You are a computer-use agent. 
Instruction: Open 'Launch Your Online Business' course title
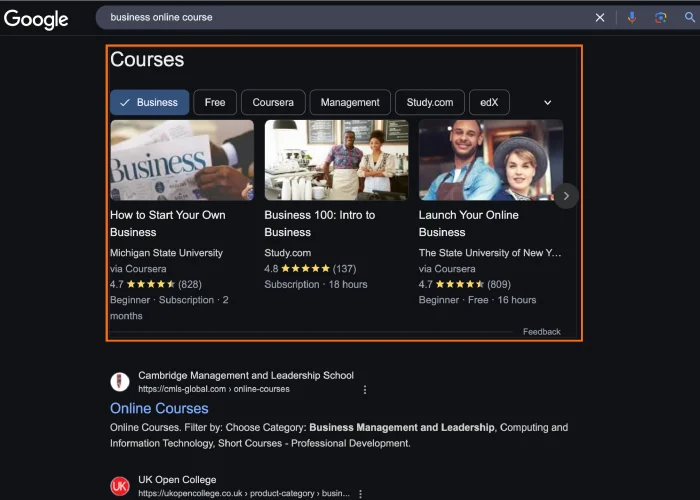click(x=469, y=224)
